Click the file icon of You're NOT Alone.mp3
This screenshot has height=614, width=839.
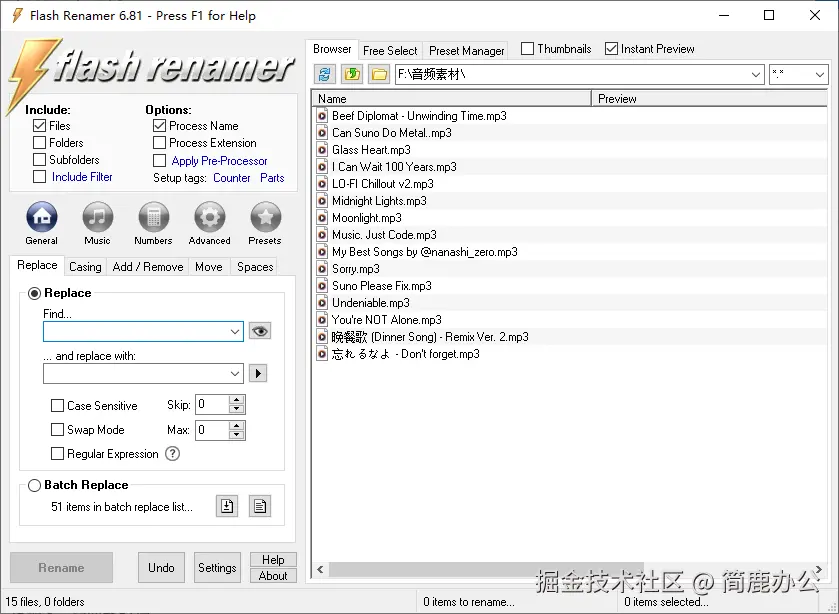(x=322, y=320)
